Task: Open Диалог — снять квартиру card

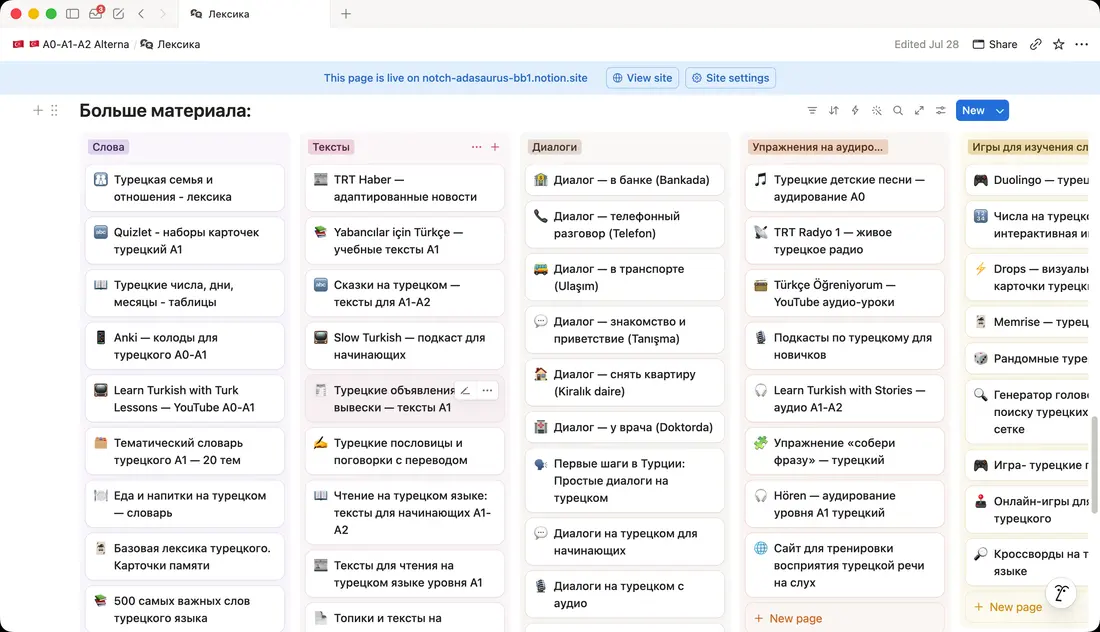Action: point(624,382)
